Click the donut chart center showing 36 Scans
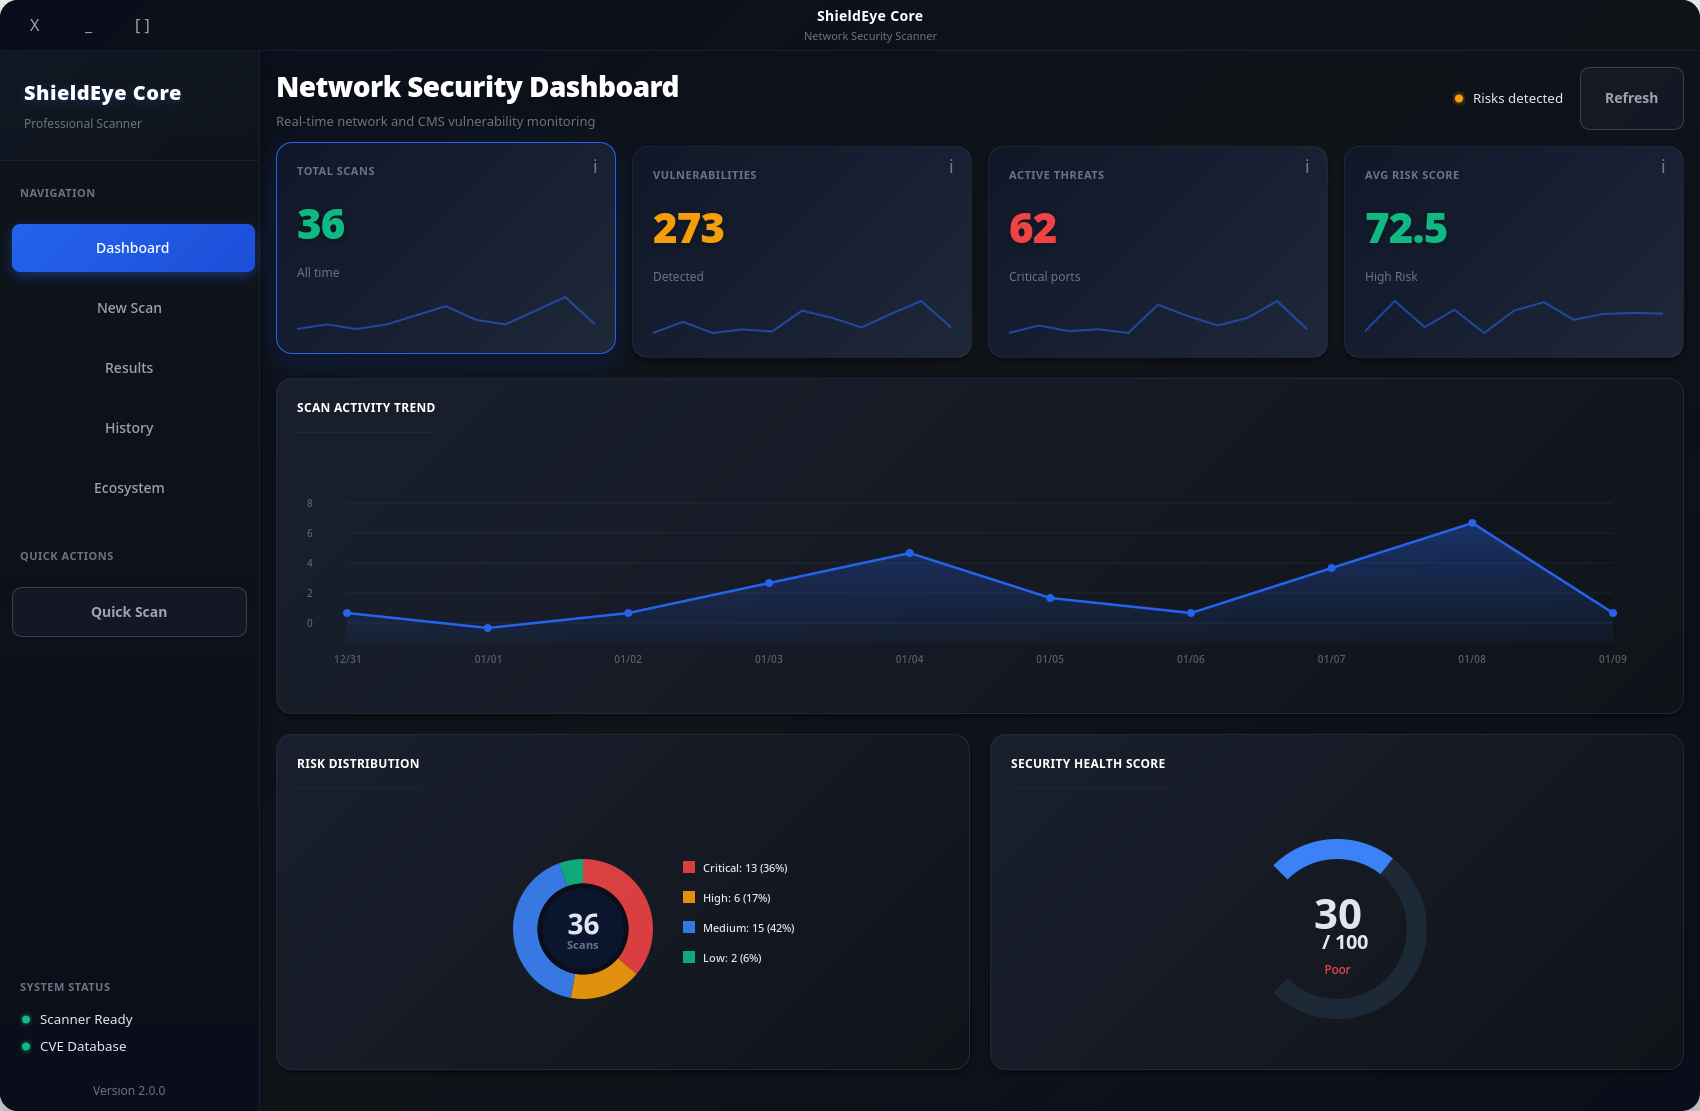Viewport: 1700px width, 1111px height. [583, 929]
